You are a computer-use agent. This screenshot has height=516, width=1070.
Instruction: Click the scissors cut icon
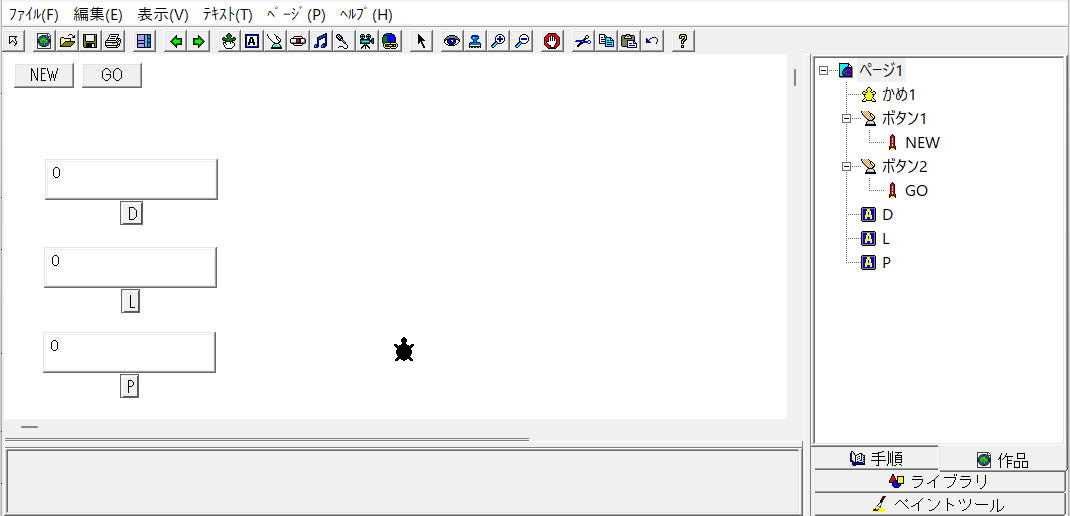coord(582,42)
